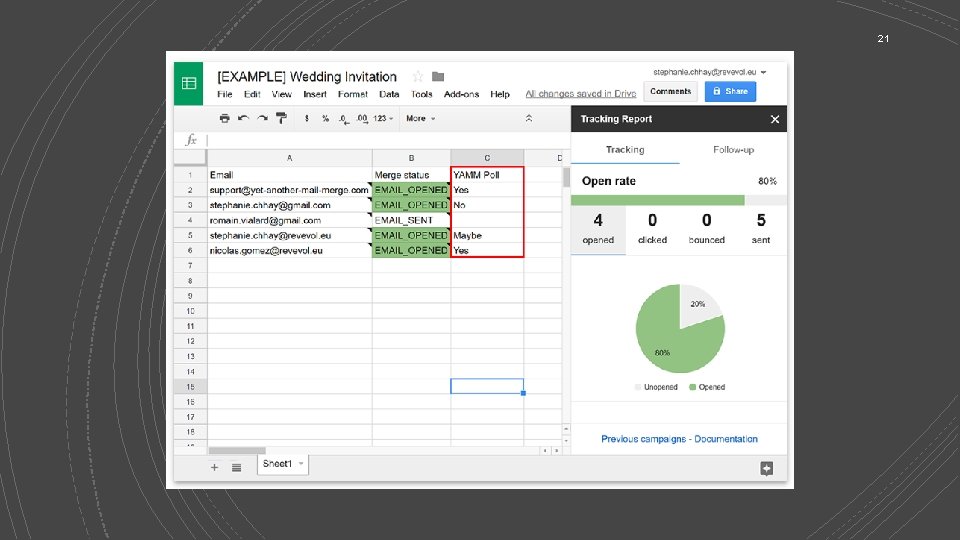Click the blue Share button

click(x=730, y=91)
